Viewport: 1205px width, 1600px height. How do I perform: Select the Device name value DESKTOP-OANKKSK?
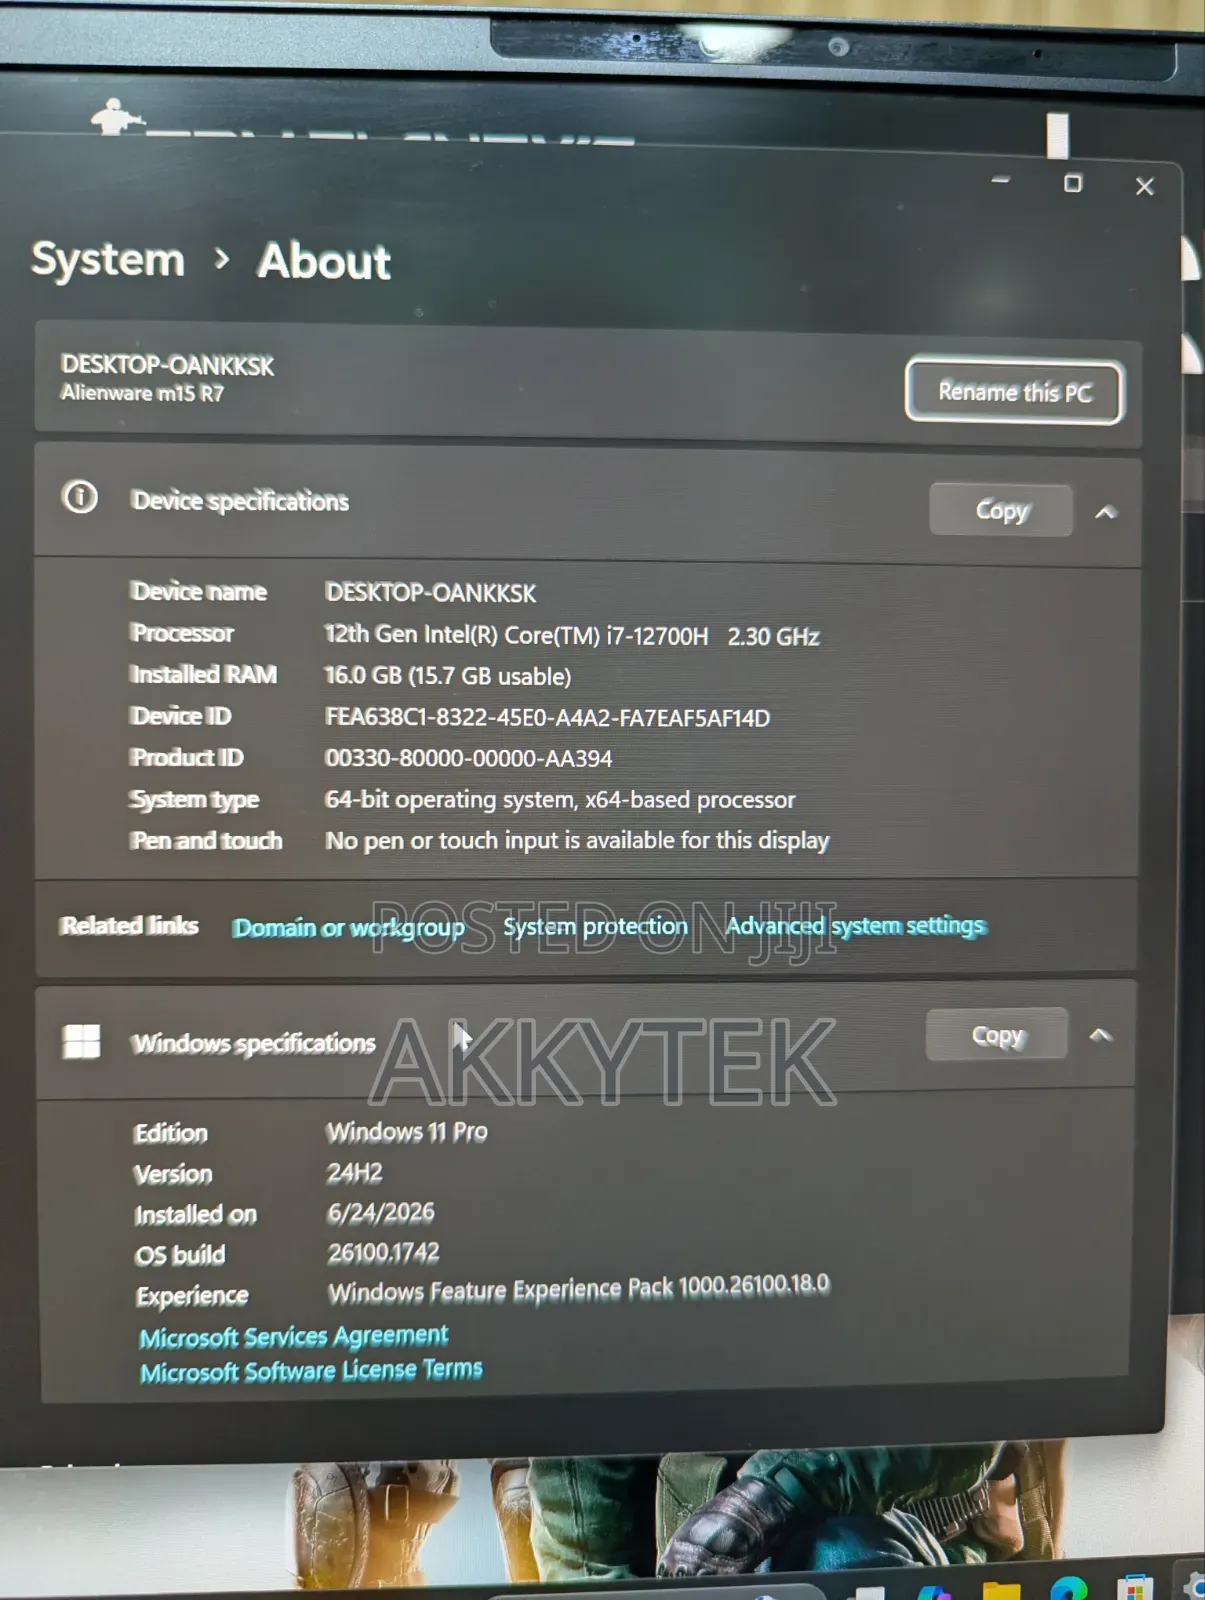[x=430, y=593]
